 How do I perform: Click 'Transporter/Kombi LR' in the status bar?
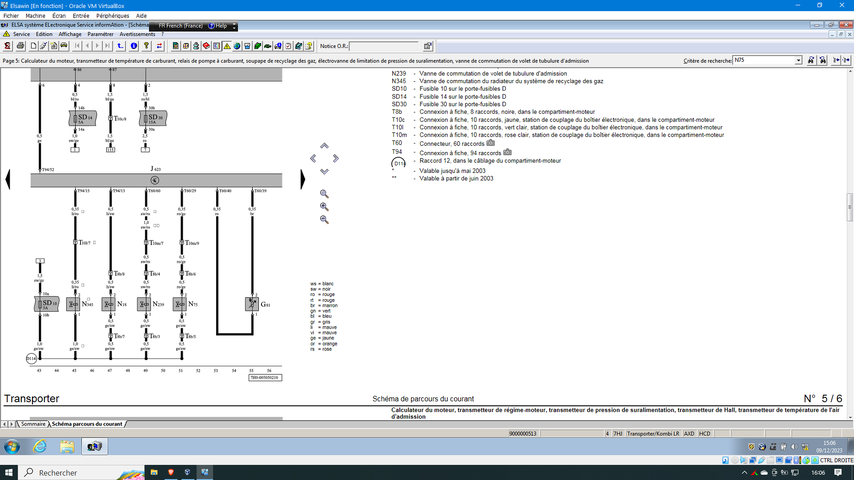click(x=653, y=434)
